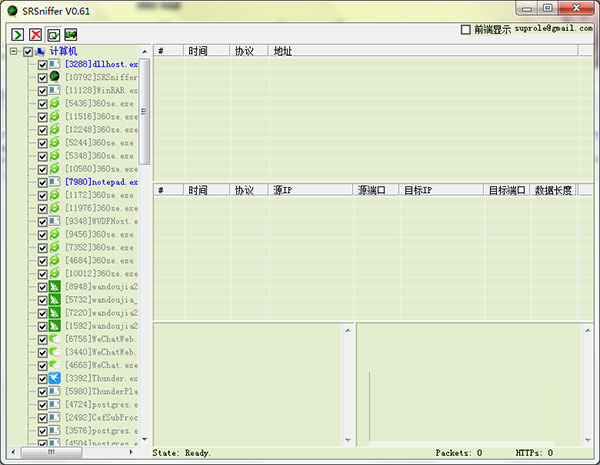
Task: Click the SRSniffer title bar app icon
Action: coord(13,11)
